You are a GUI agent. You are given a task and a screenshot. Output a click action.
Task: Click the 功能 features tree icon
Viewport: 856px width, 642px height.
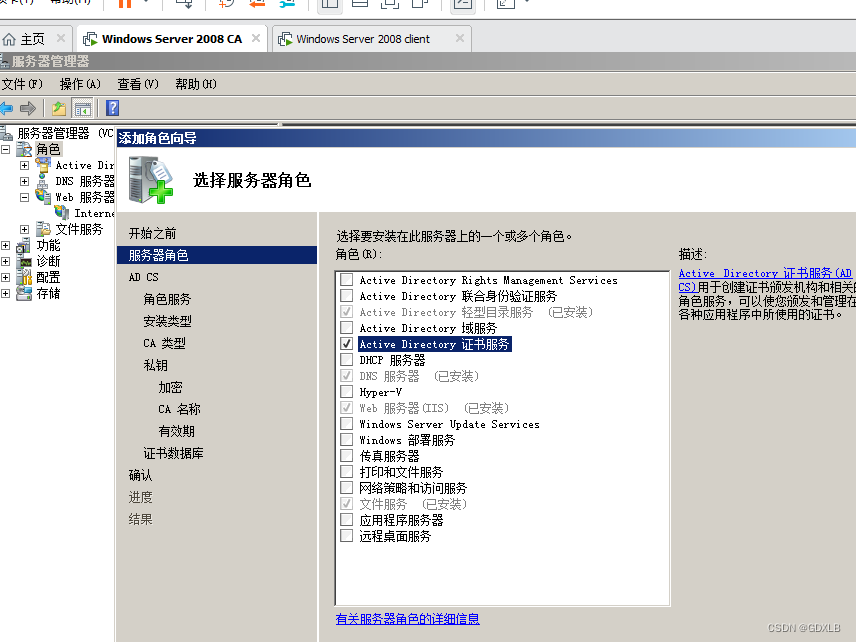pos(24,245)
